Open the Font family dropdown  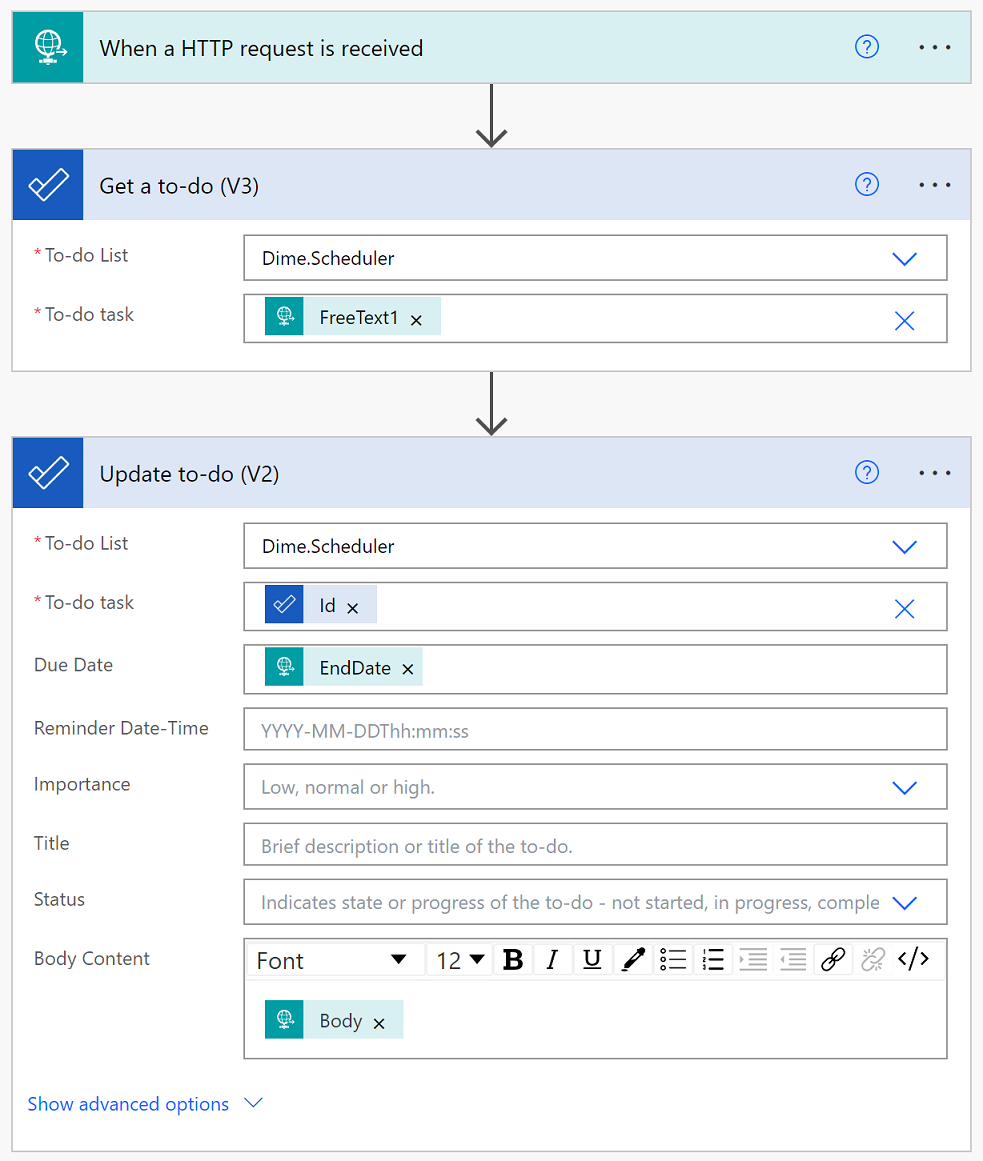333,960
